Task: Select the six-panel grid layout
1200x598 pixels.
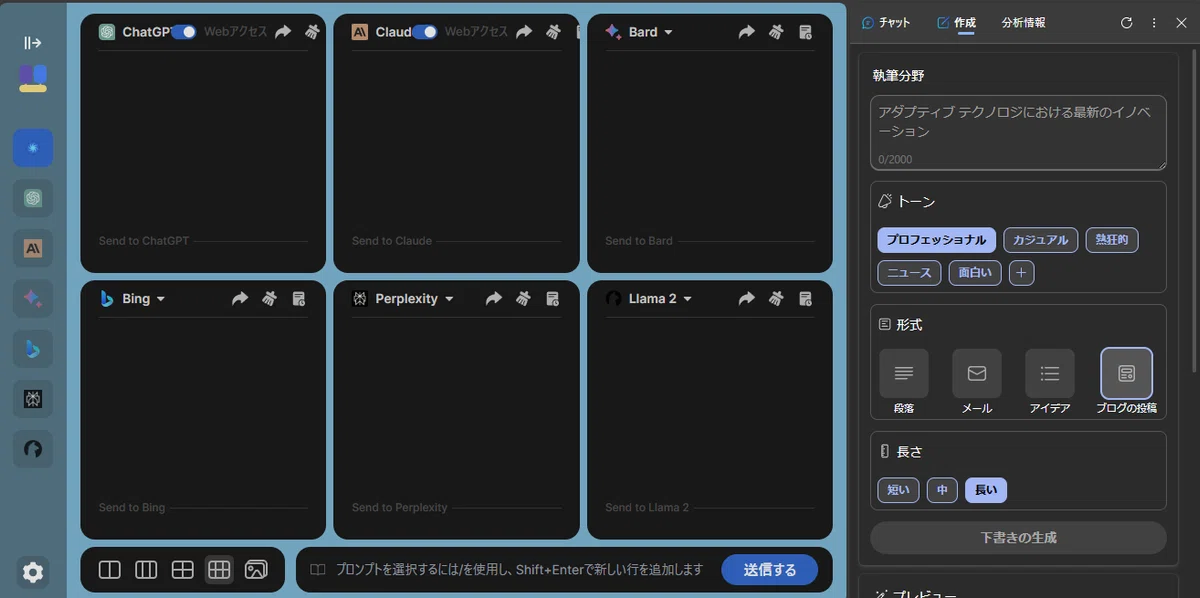Action: (219, 569)
